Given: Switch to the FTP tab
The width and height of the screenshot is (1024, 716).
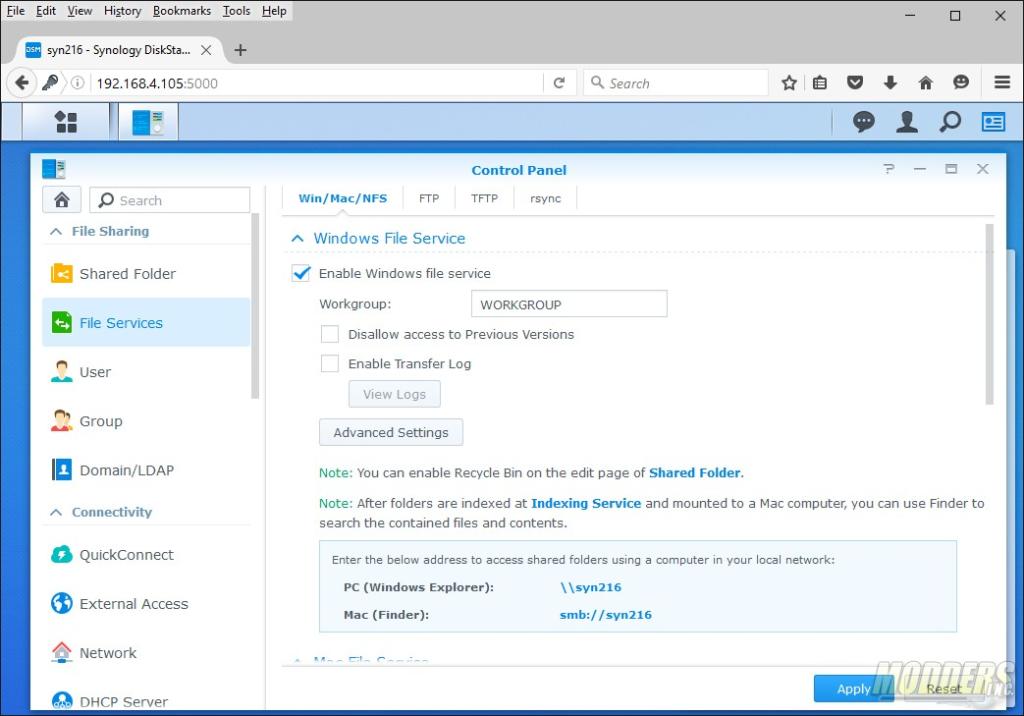Looking at the screenshot, I should tap(429, 198).
